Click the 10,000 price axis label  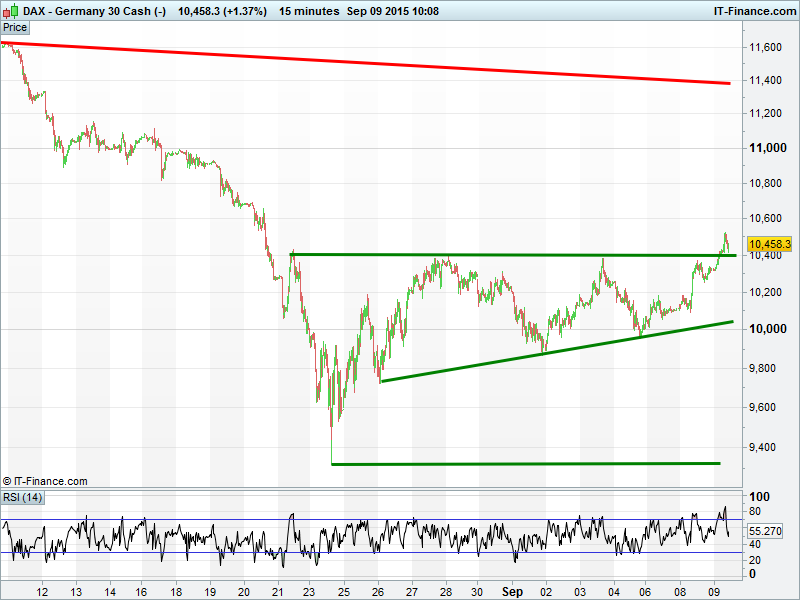766,329
